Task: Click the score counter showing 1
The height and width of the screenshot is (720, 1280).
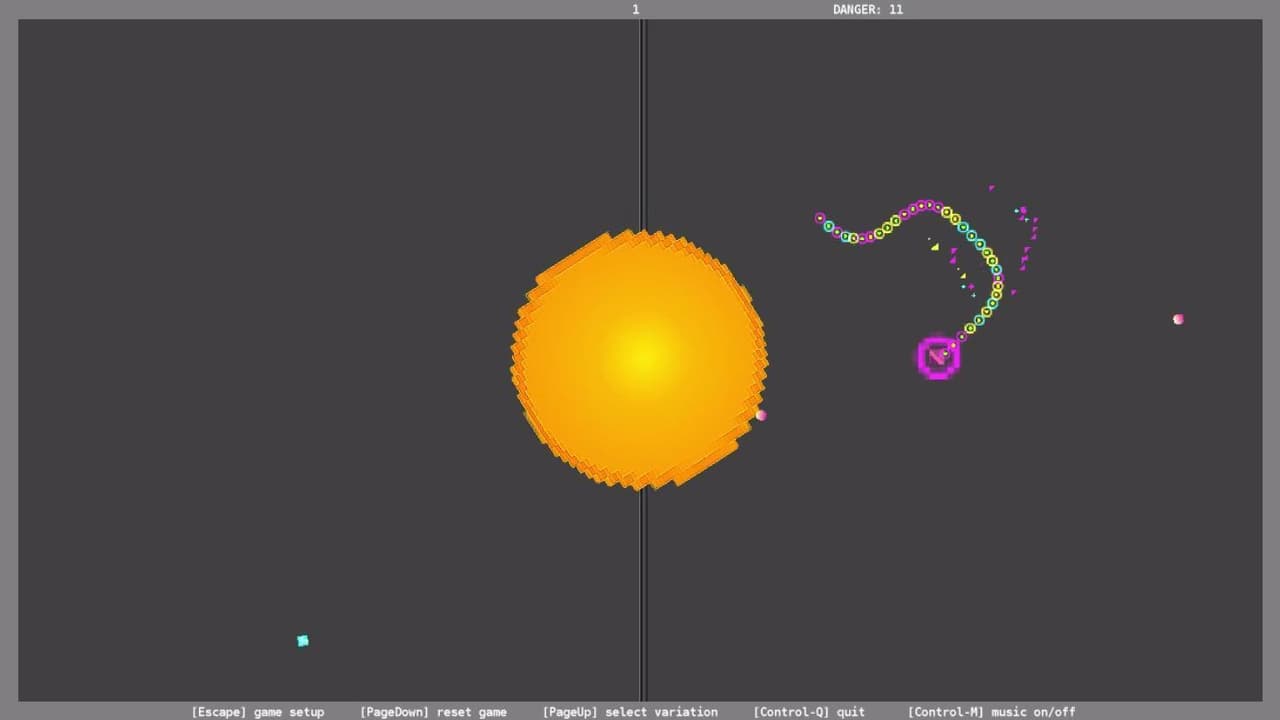Action: pos(635,9)
